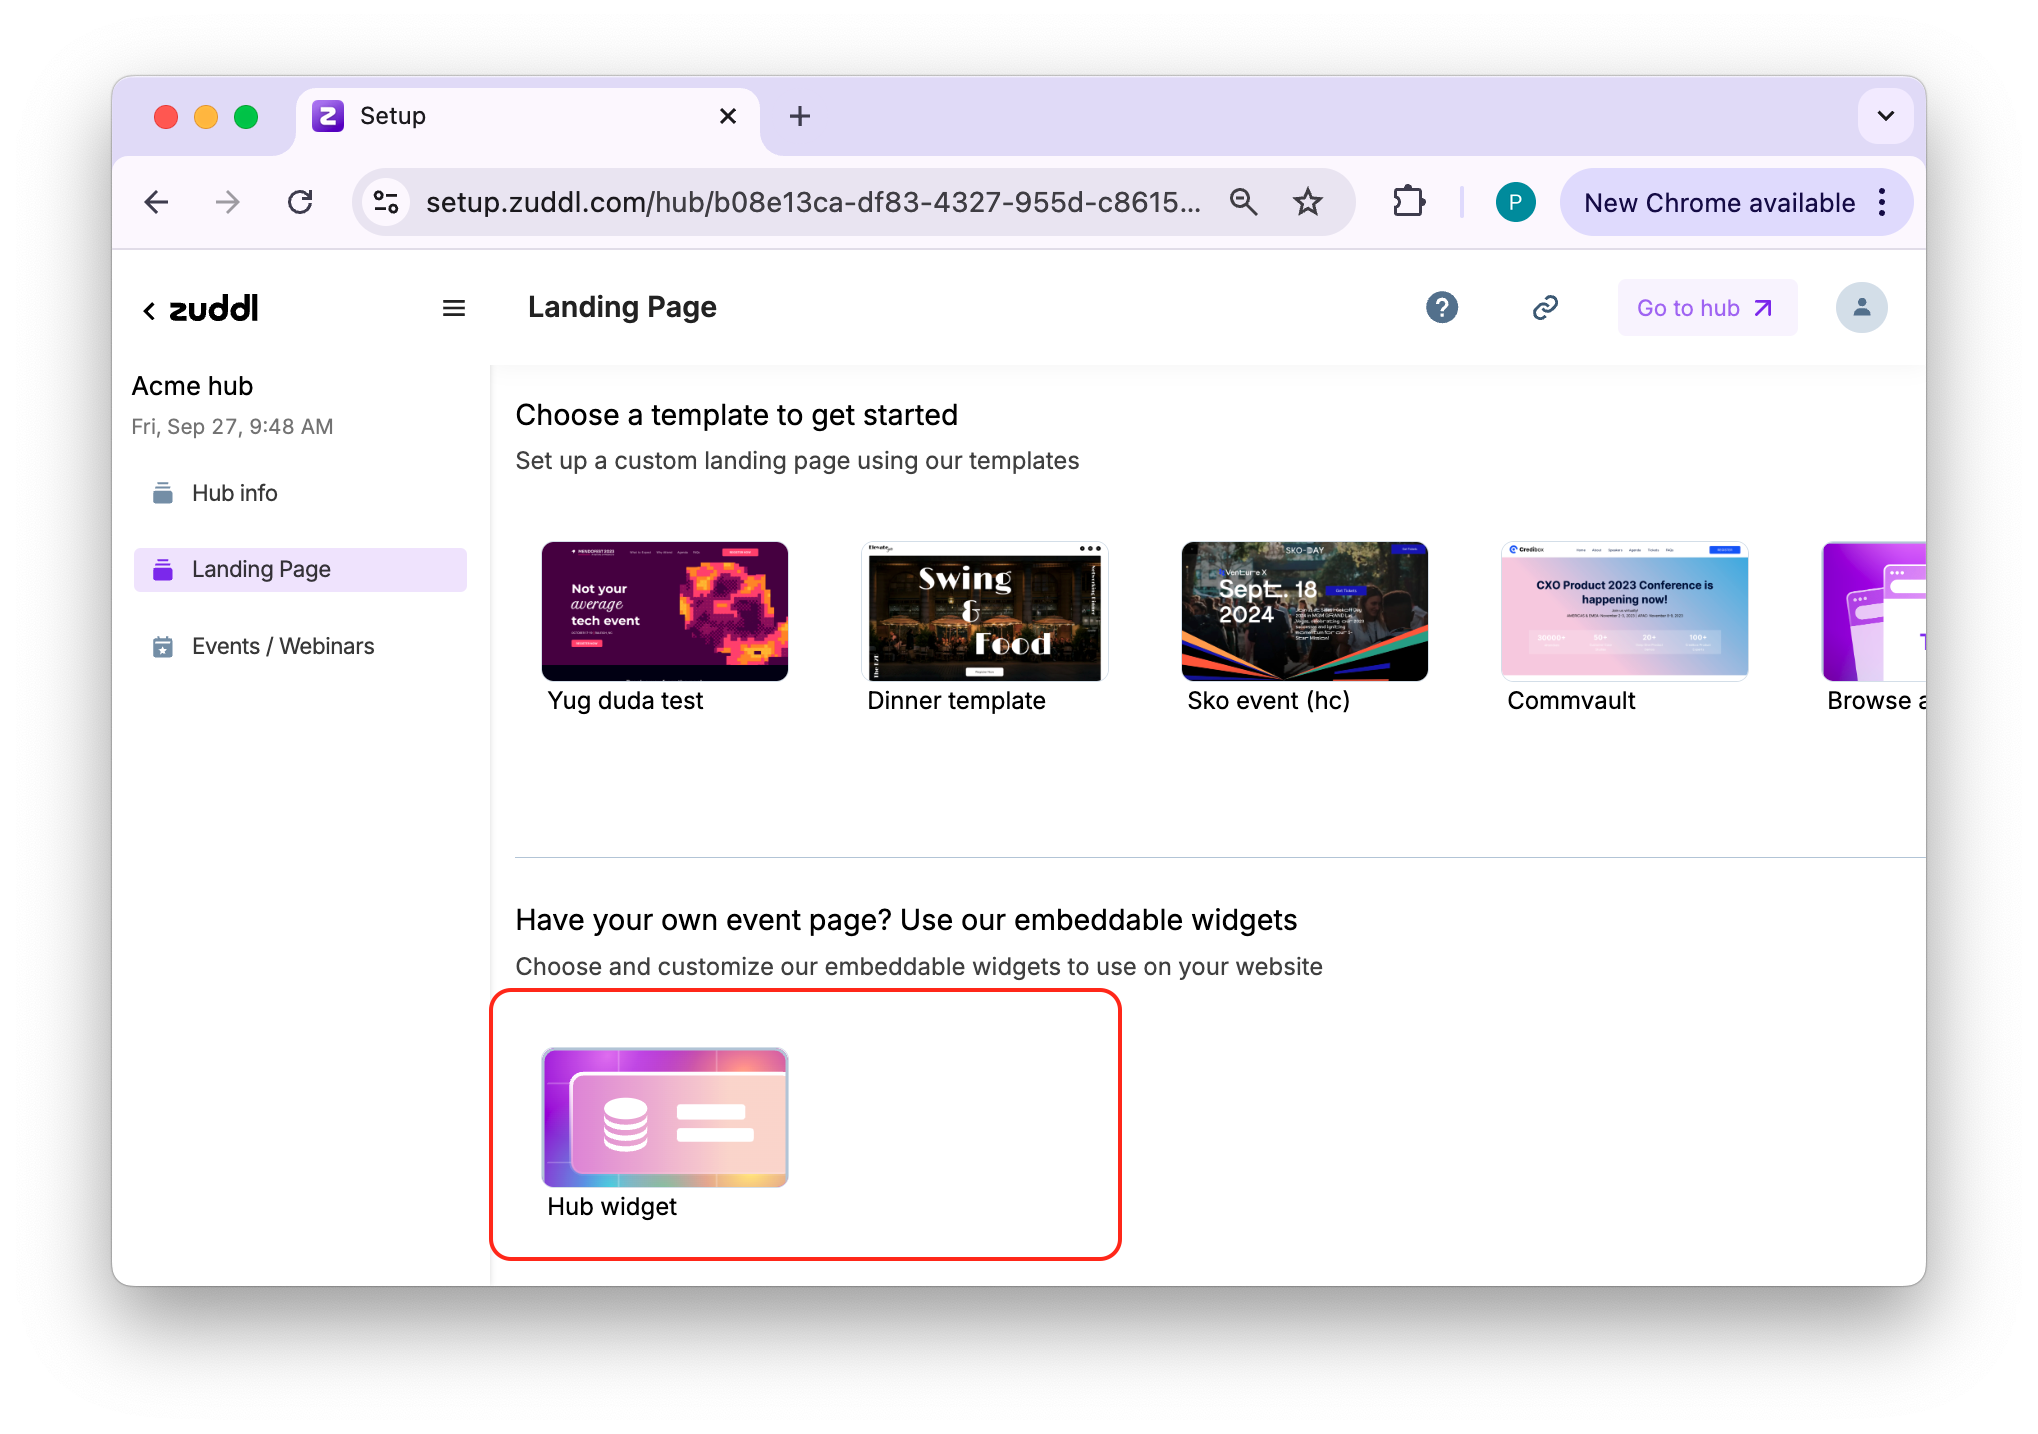
Task: Expand the tab search dropdown arrow
Action: [x=1885, y=116]
